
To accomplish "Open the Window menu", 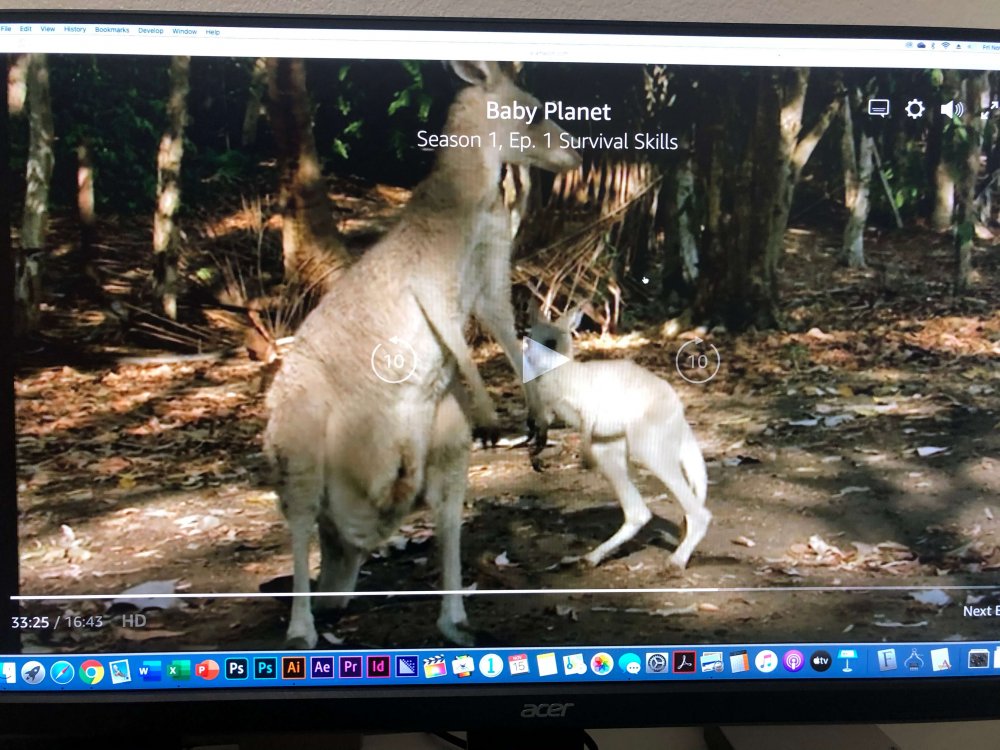I will pos(184,31).
